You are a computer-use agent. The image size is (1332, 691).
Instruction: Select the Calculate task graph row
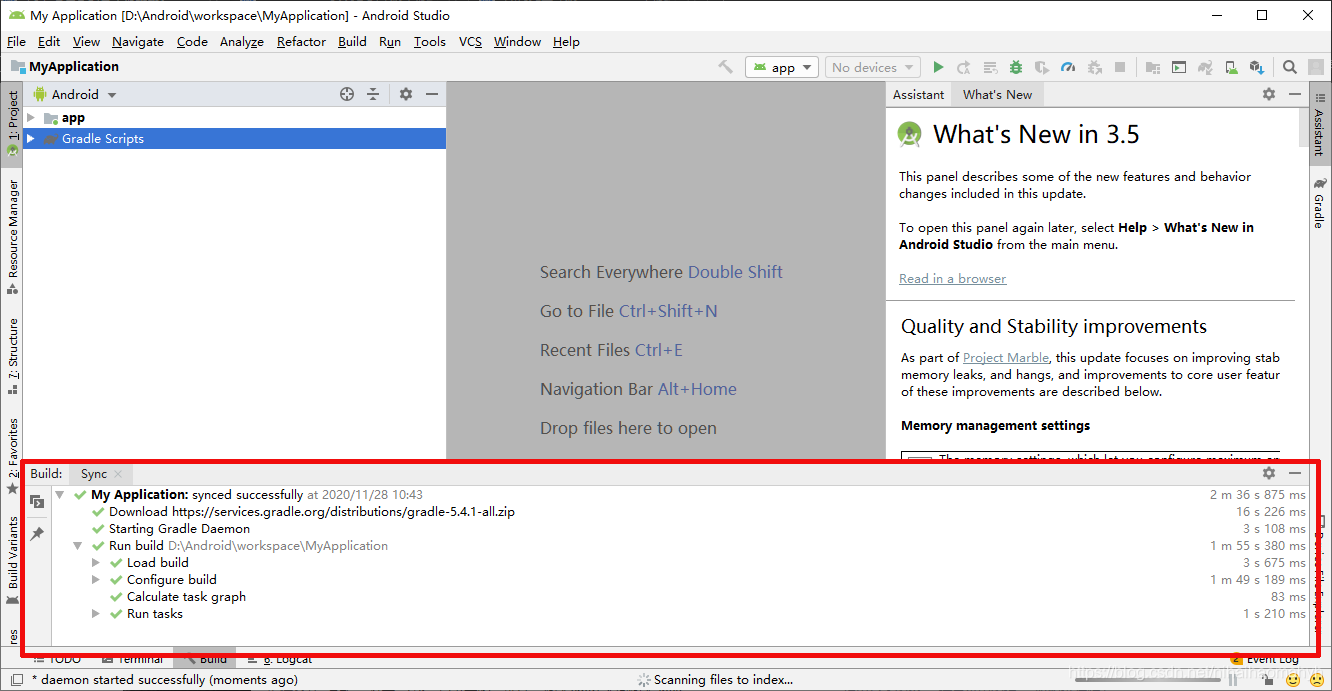[680, 597]
